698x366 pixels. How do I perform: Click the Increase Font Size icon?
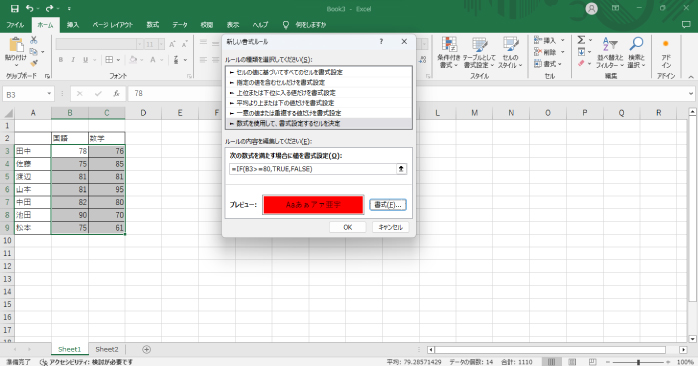click(172, 44)
